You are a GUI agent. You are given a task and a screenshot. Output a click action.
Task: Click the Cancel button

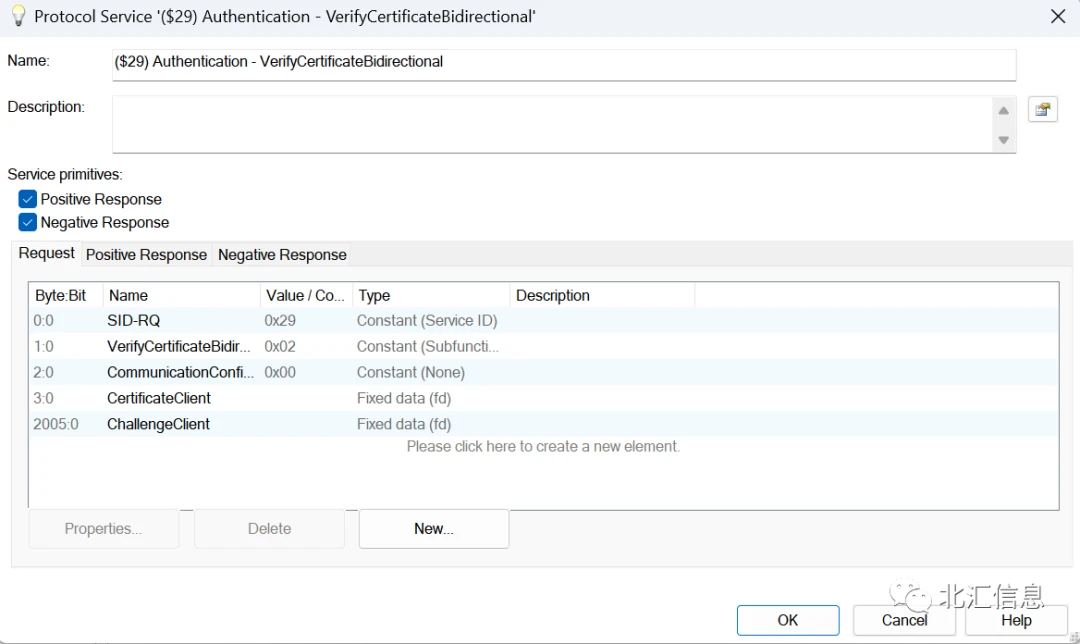coord(904,620)
